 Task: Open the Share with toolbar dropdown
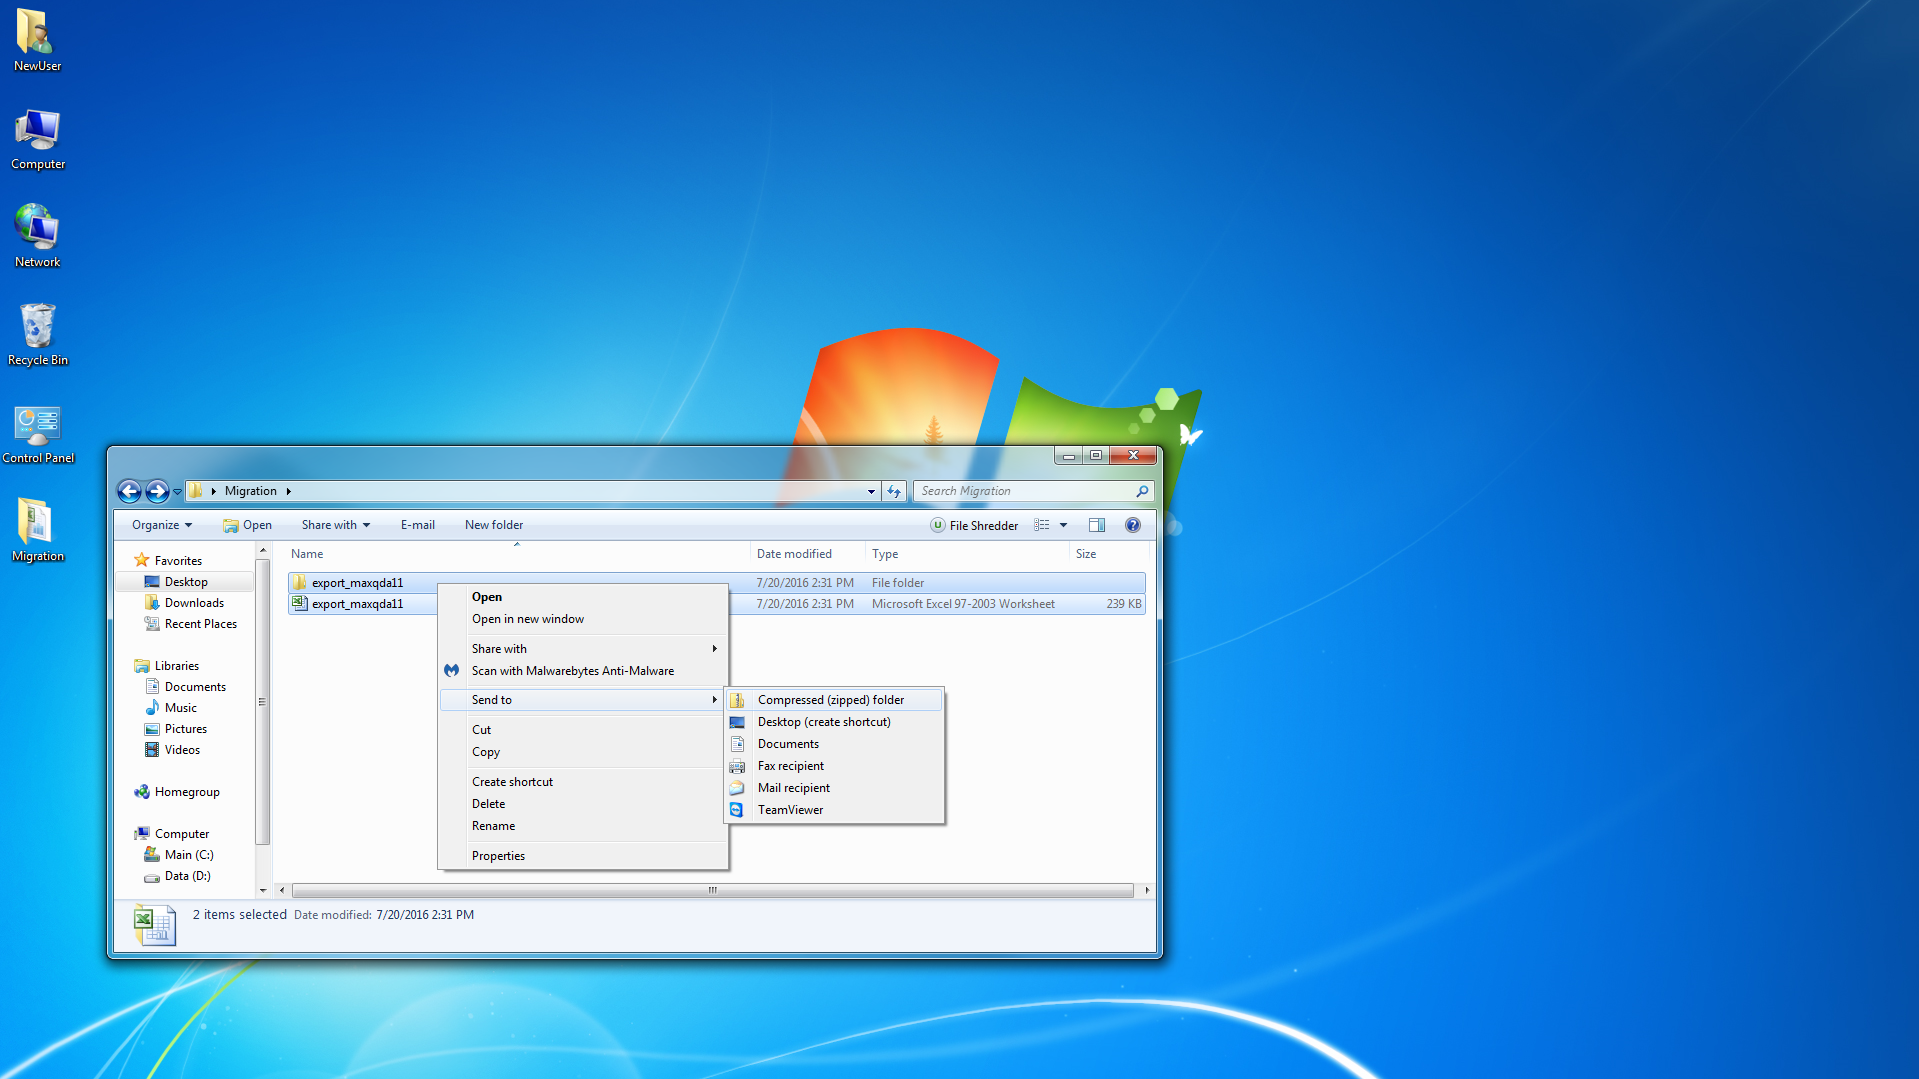tap(336, 525)
